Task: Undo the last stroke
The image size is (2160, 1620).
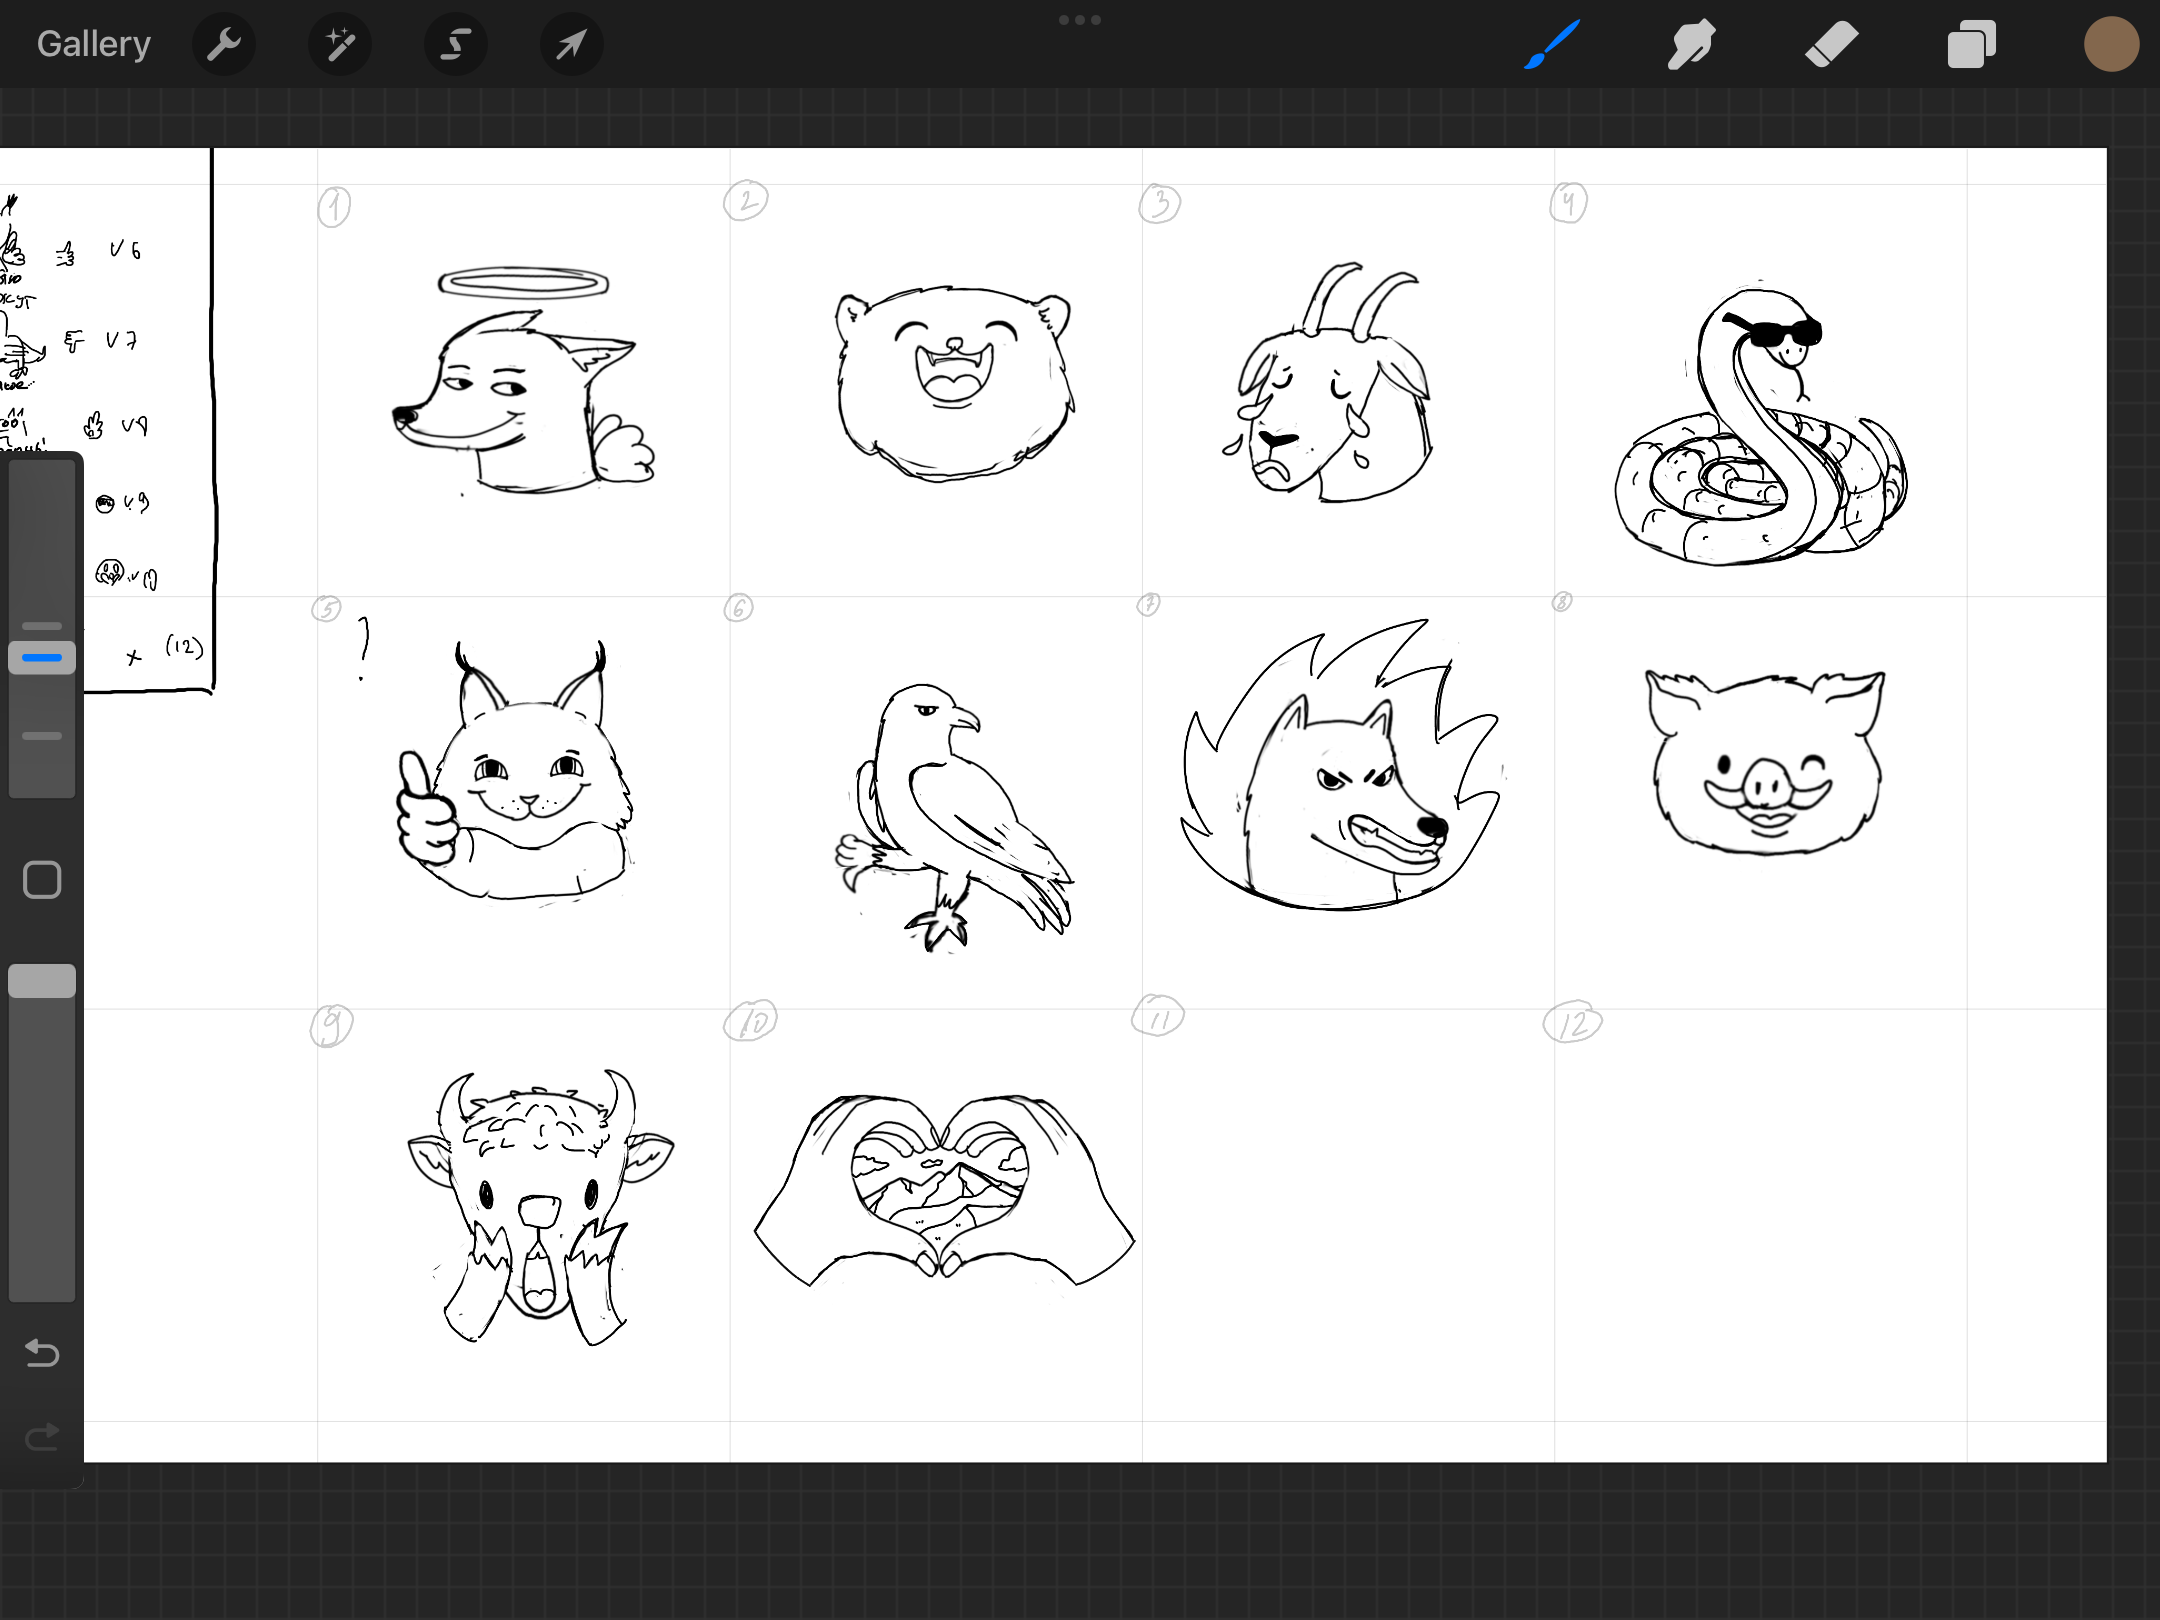Action: tap(42, 1353)
